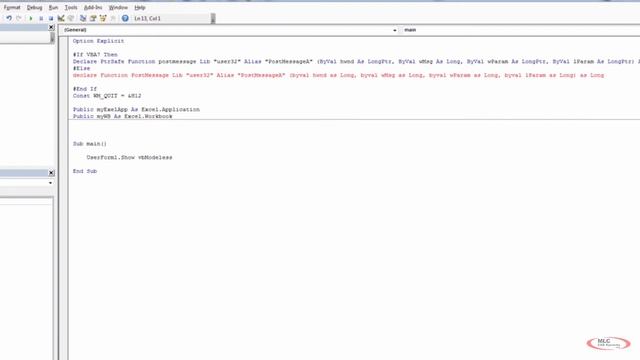This screenshot has height=360, width=640.
Task: Click the '#End If' line
Action: 85,89
